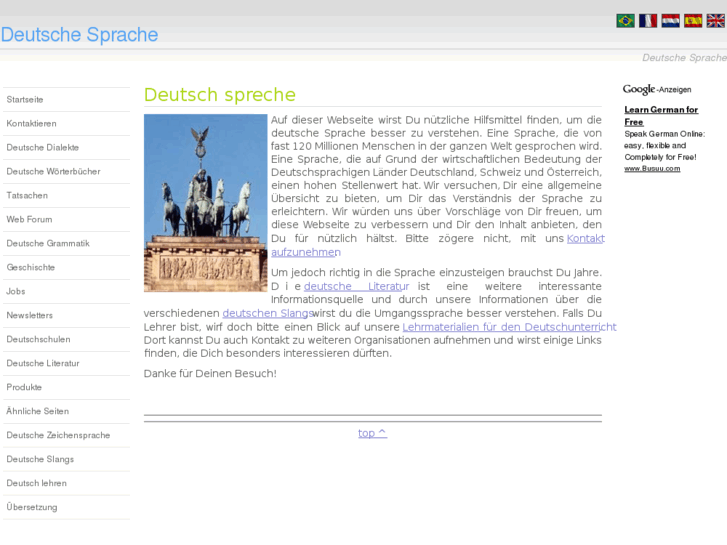Go to Deutschschulen page
Screen dimensions: 727x545
point(66,339)
